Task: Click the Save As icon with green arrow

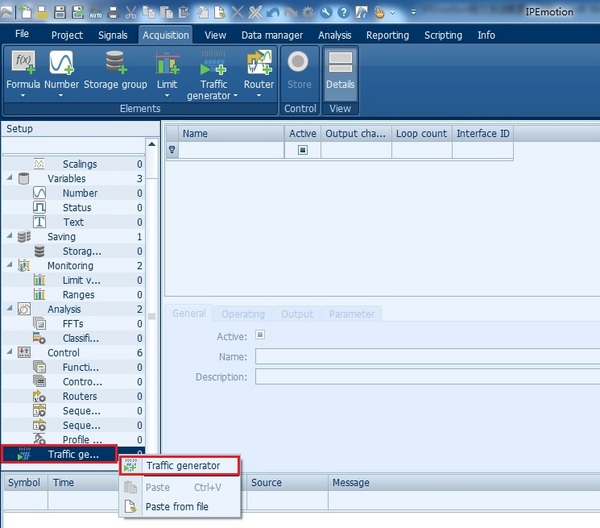Action: [x=78, y=12]
